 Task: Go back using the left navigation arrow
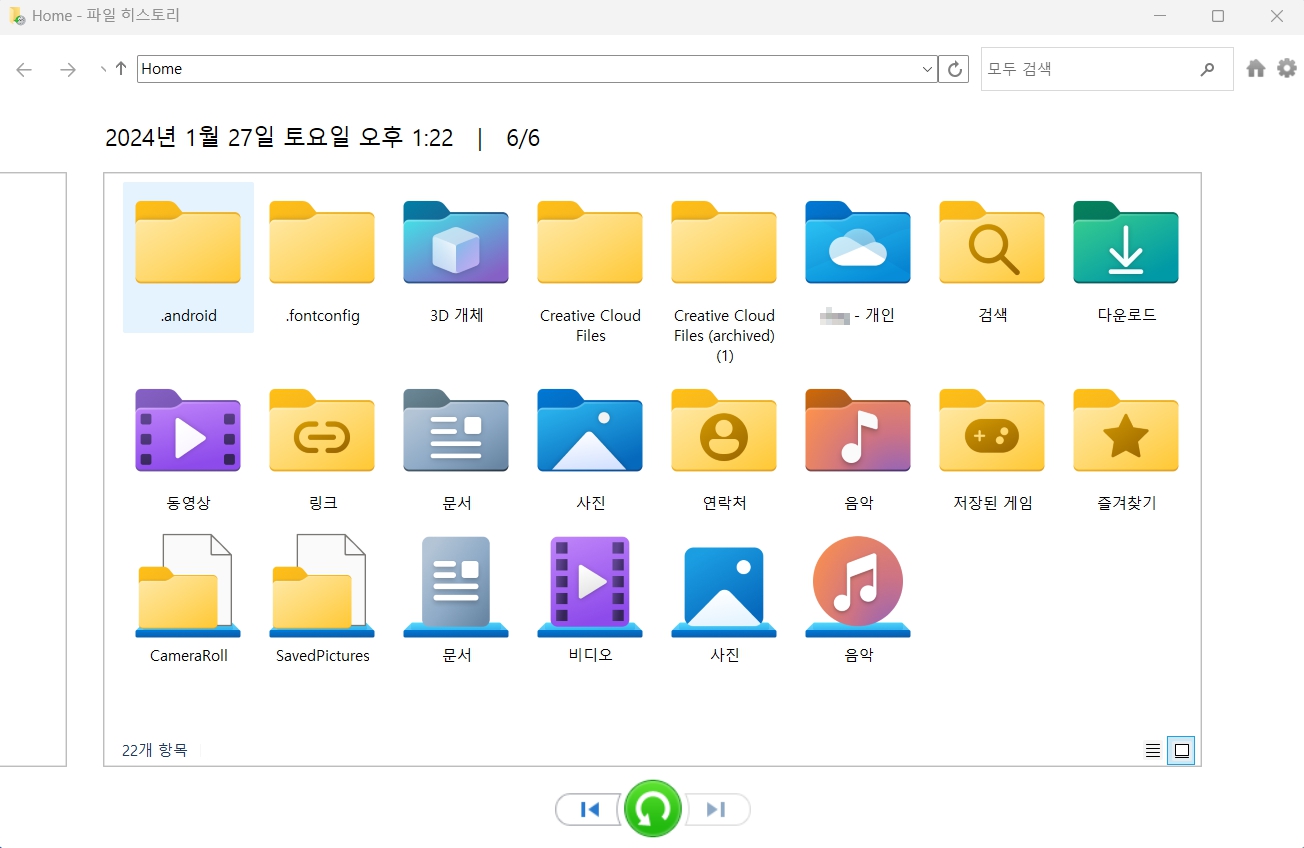pos(23,69)
